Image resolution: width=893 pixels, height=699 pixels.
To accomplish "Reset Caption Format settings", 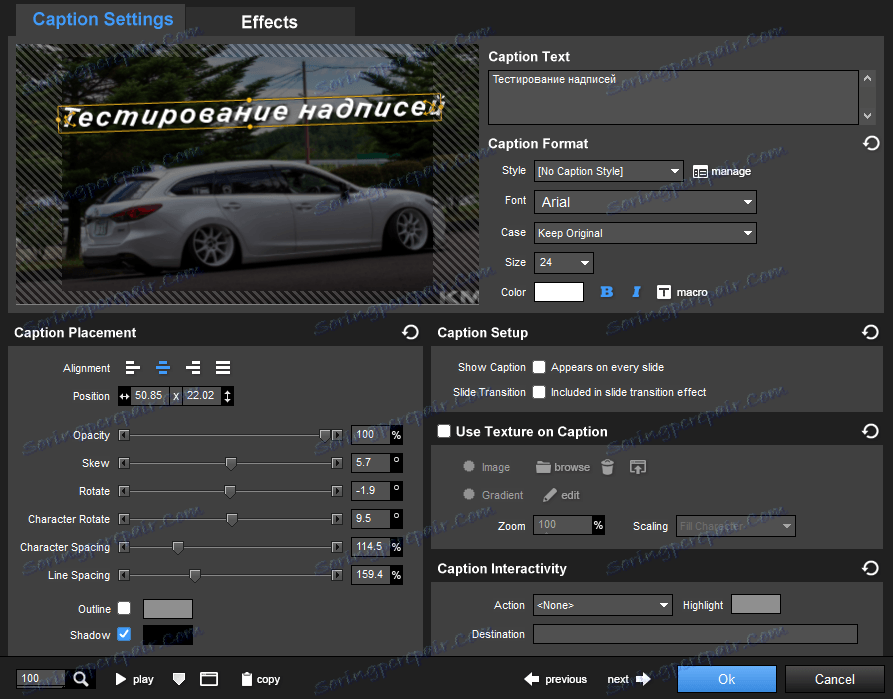I will click(871, 143).
